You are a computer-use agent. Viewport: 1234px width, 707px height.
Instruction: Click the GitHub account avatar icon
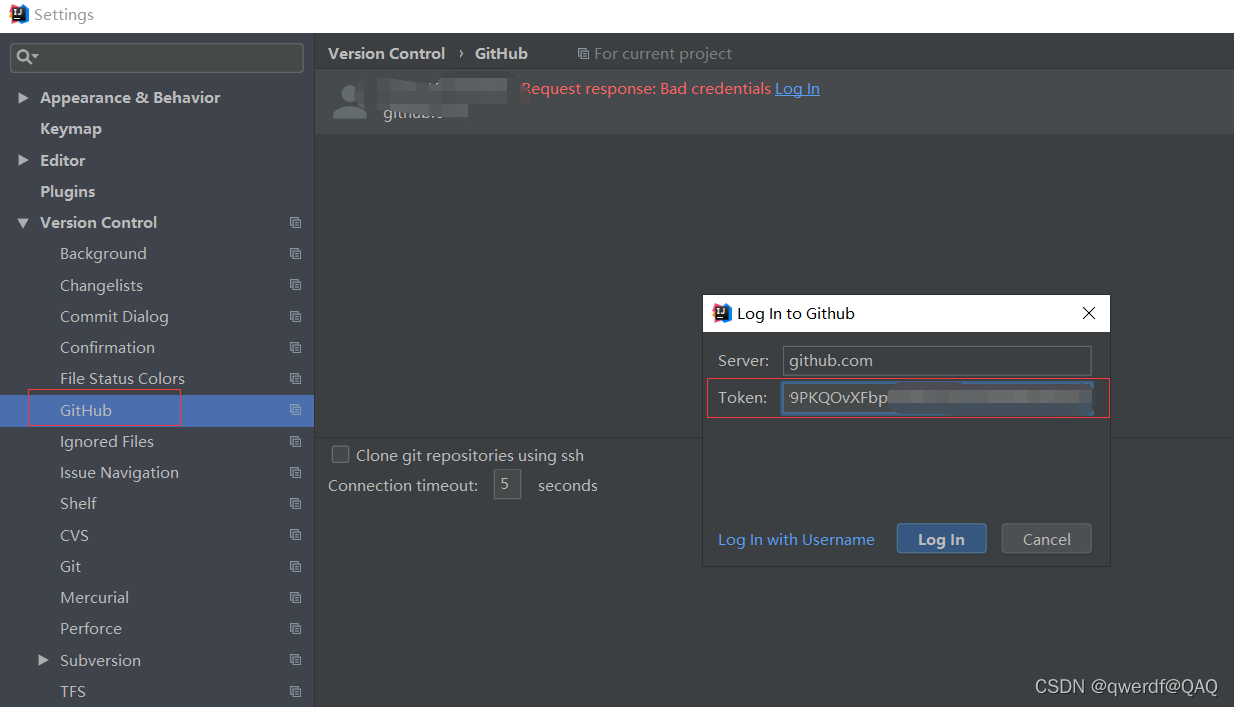click(350, 102)
